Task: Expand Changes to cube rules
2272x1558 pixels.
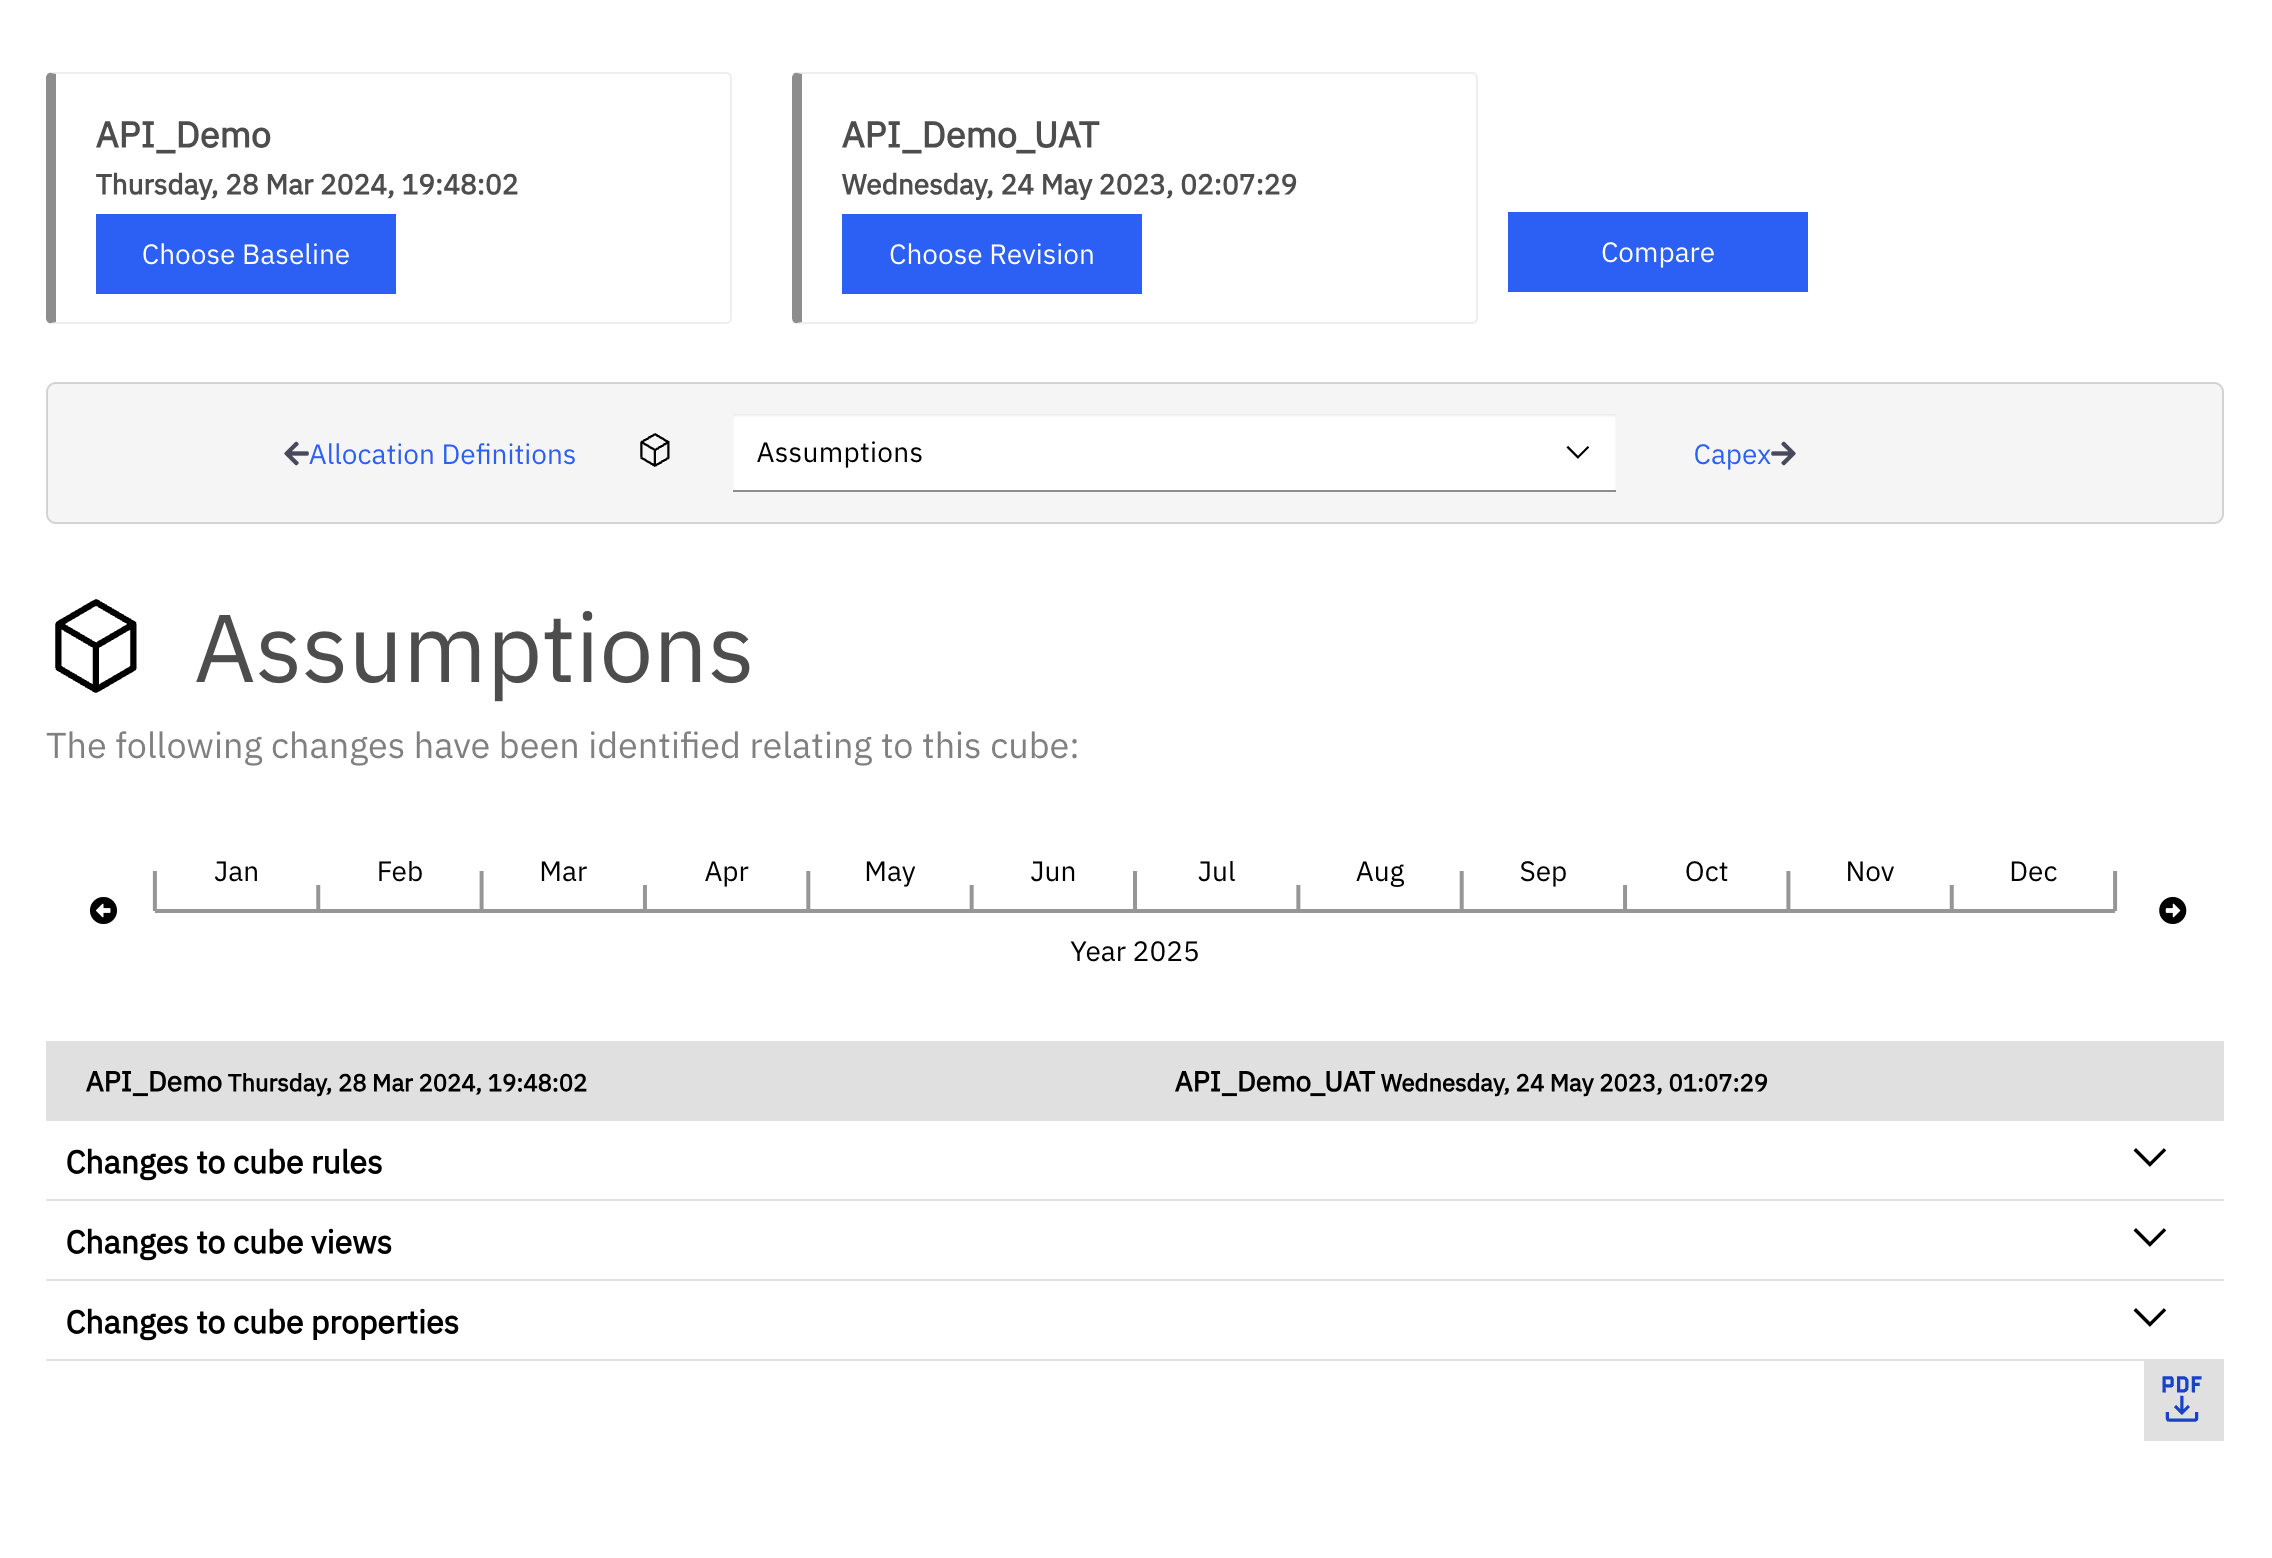Action: [x=1135, y=1161]
